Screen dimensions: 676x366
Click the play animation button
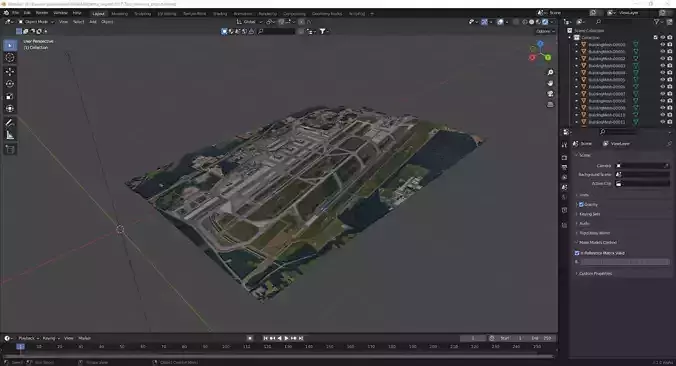click(x=286, y=338)
